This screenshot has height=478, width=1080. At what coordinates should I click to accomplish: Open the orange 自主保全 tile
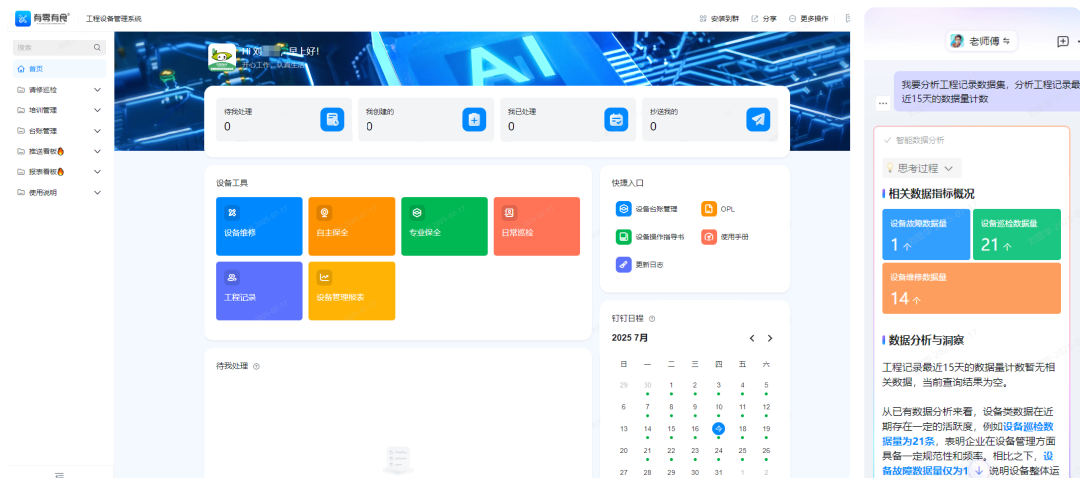351,226
